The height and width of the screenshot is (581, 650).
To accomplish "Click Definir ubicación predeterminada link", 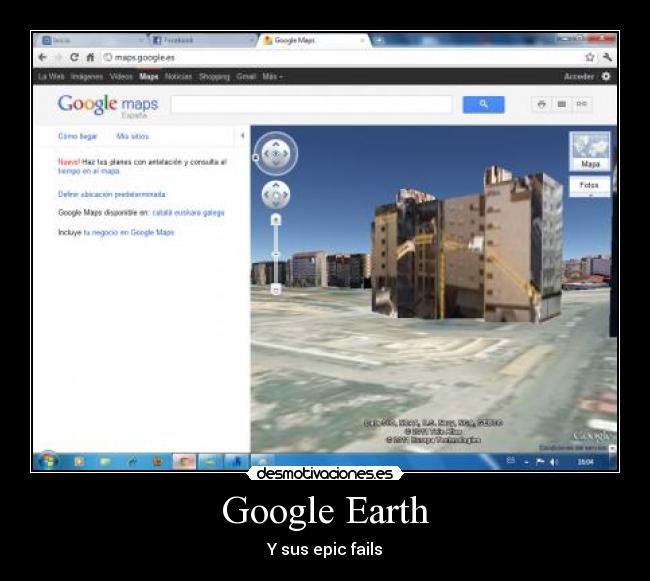I will coord(112,194).
